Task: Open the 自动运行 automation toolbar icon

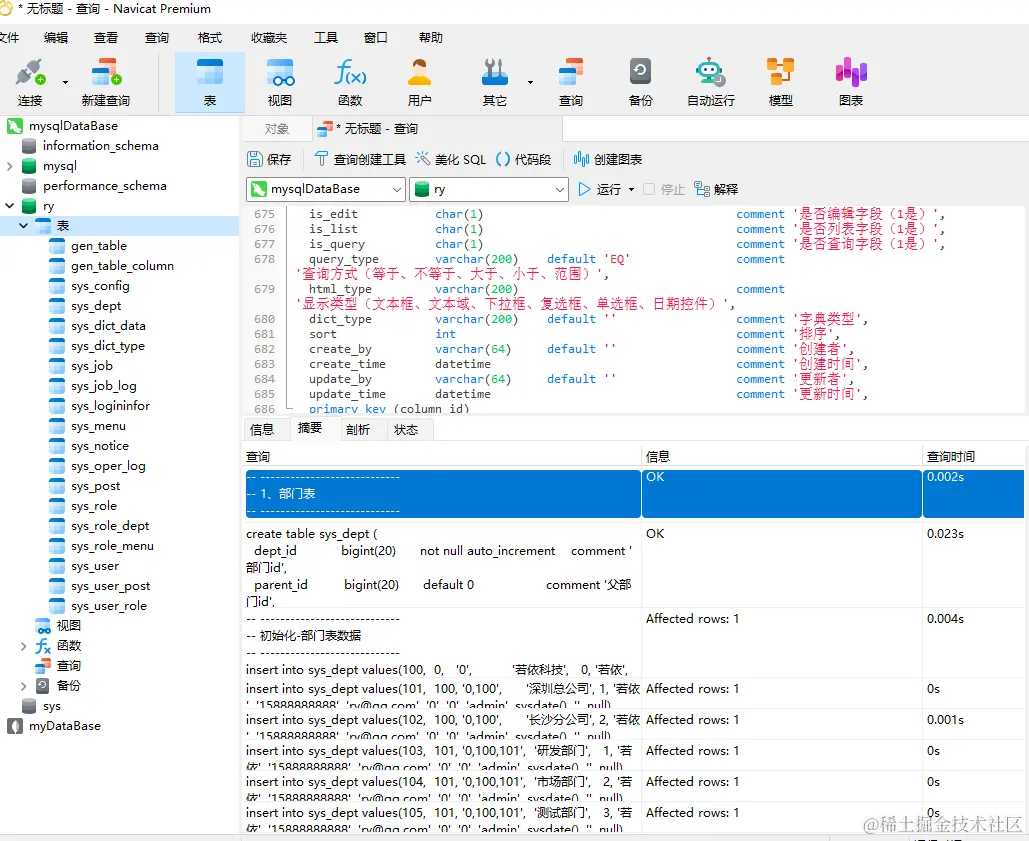Action: pos(711,82)
